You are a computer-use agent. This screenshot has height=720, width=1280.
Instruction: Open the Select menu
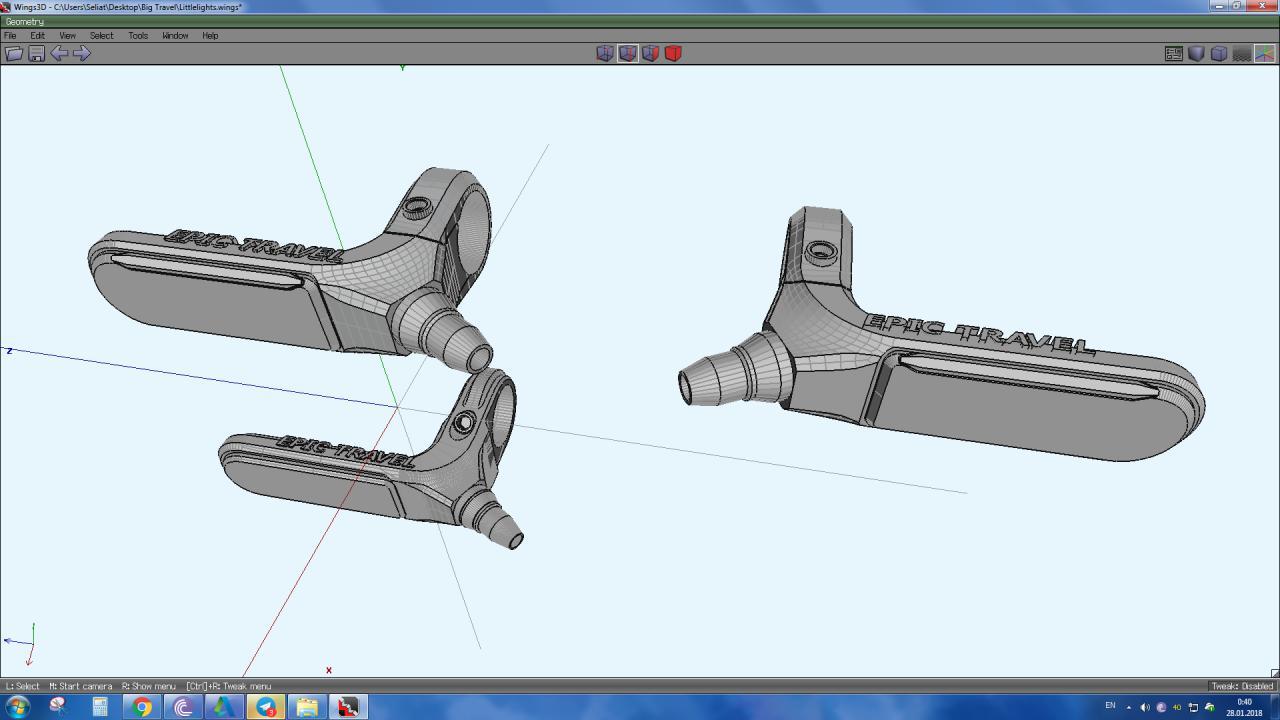101,35
